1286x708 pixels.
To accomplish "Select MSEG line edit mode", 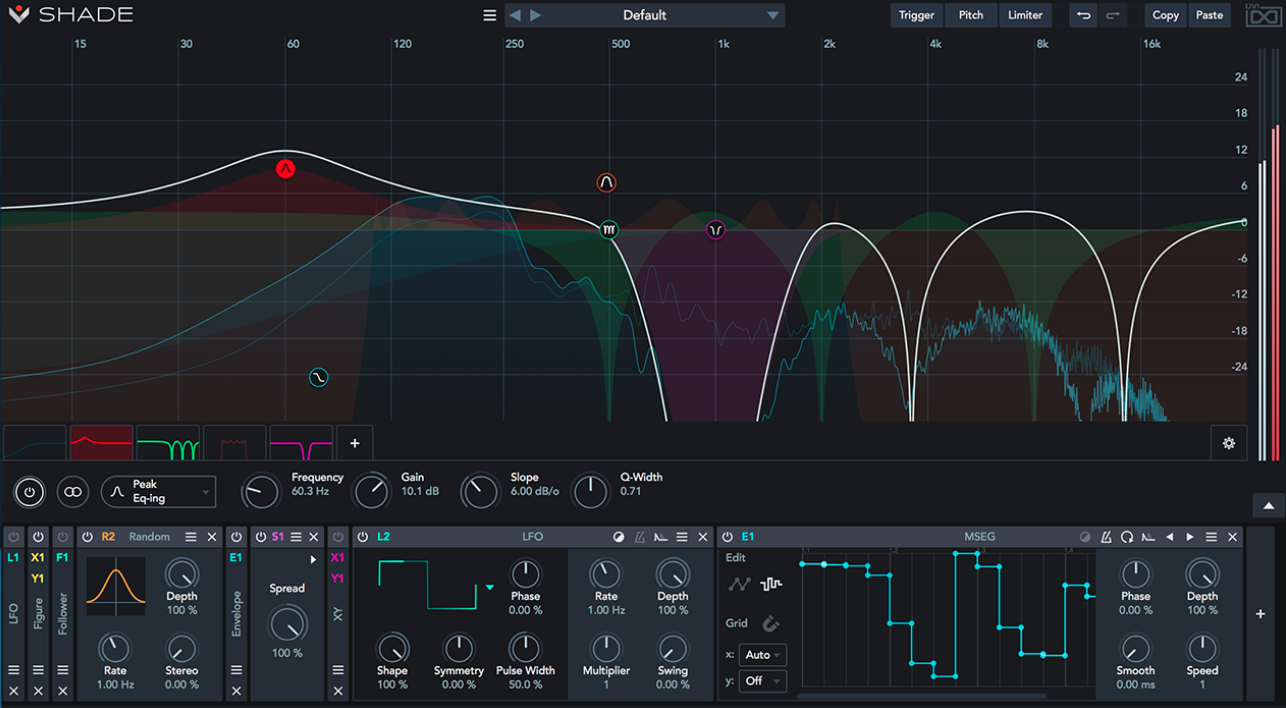I will tap(739, 584).
